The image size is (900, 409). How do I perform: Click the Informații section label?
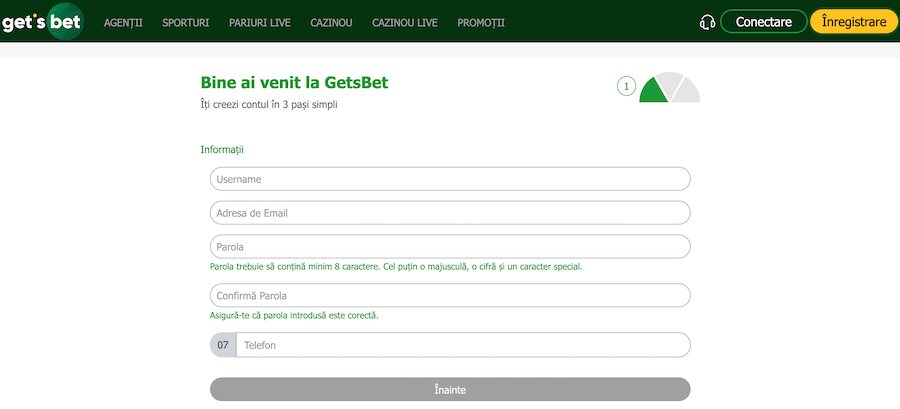click(x=222, y=150)
